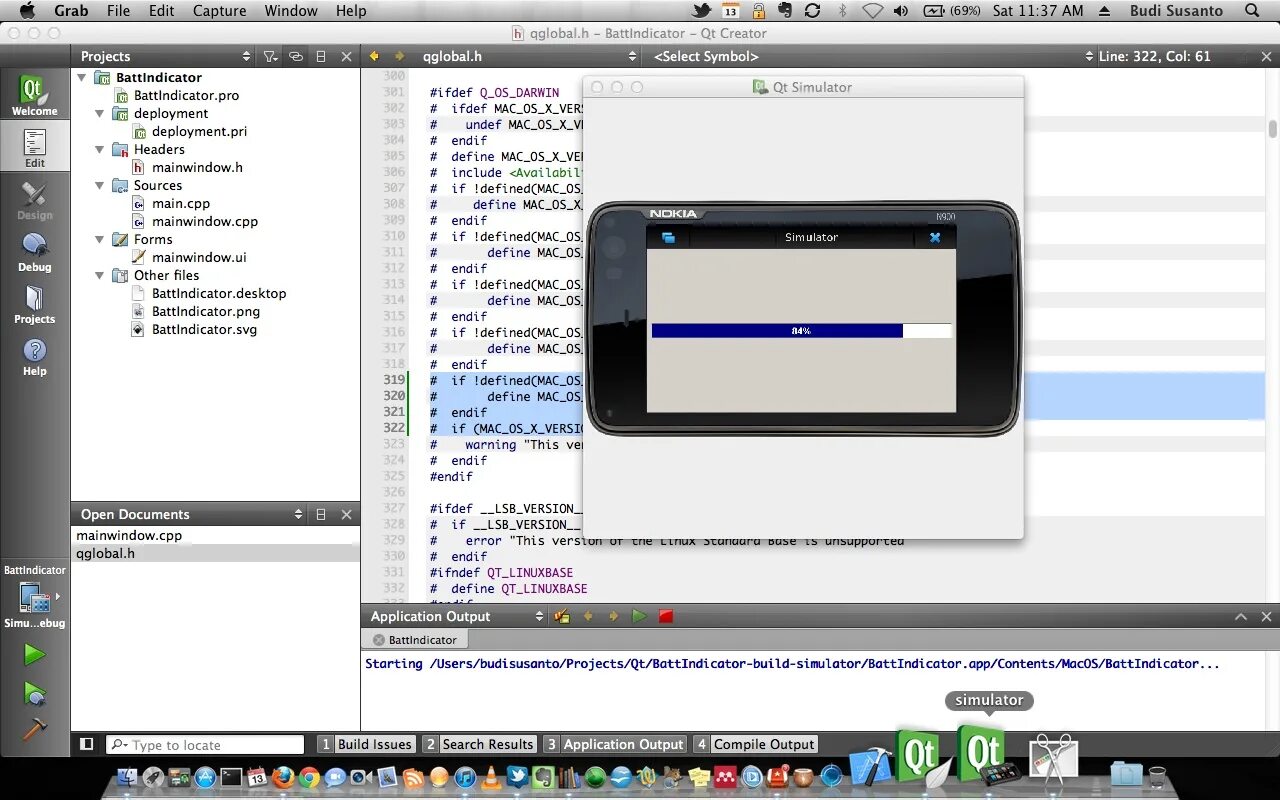Open the Compile Output pane

tap(755, 744)
